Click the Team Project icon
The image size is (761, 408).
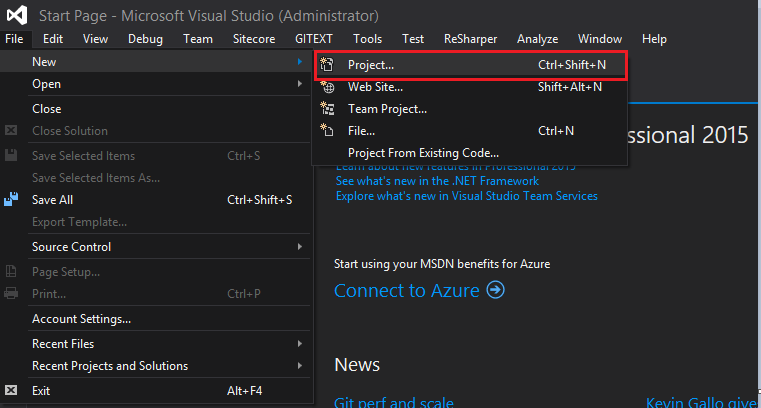point(327,109)
